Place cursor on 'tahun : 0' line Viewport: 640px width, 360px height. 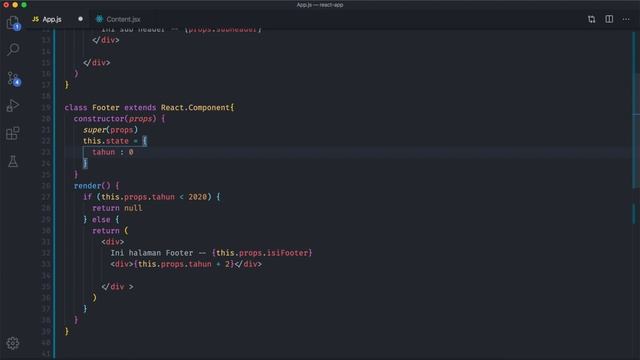(x=113, y=152)
